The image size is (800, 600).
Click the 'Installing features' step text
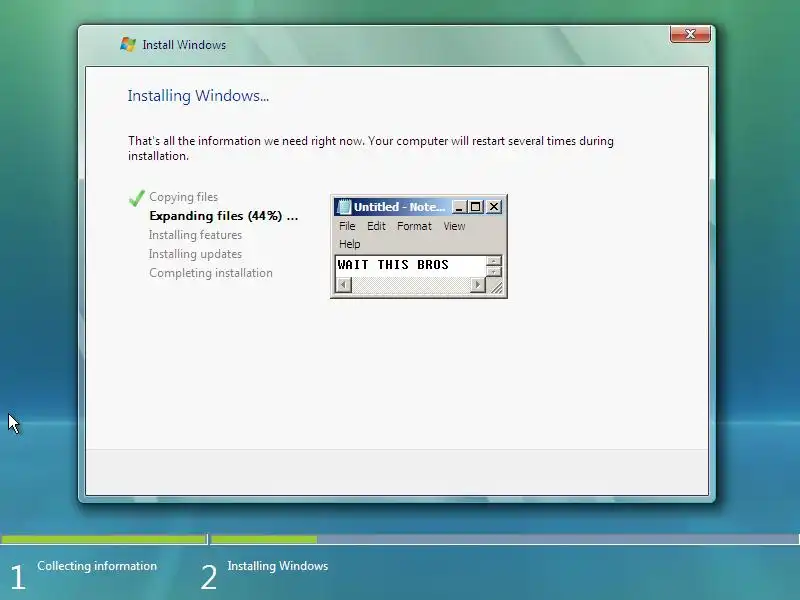[195, 235]
